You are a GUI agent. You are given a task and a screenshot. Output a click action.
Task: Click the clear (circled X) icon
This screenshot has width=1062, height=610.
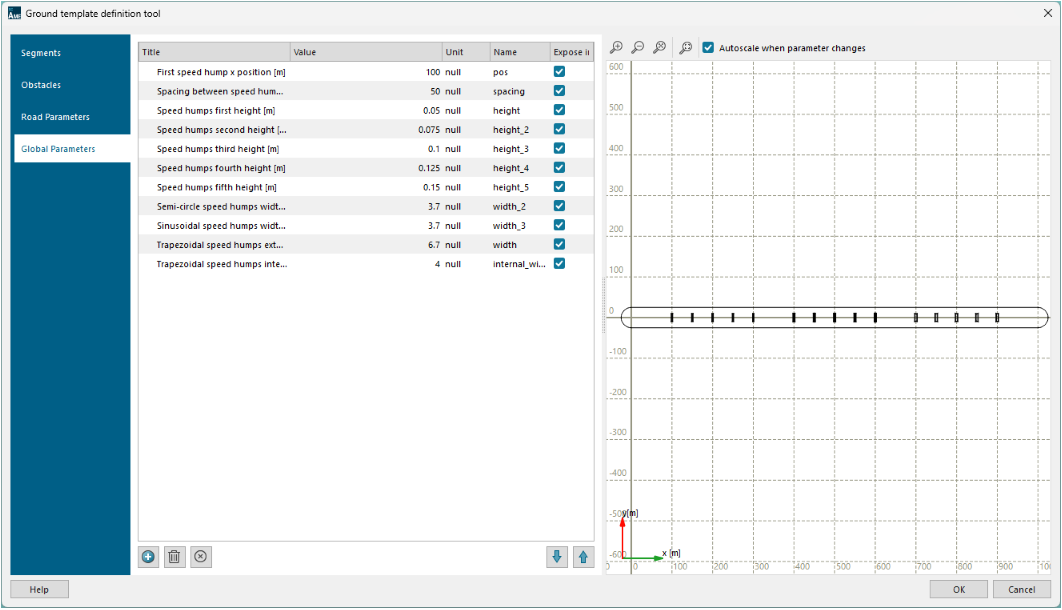(200, 557)
